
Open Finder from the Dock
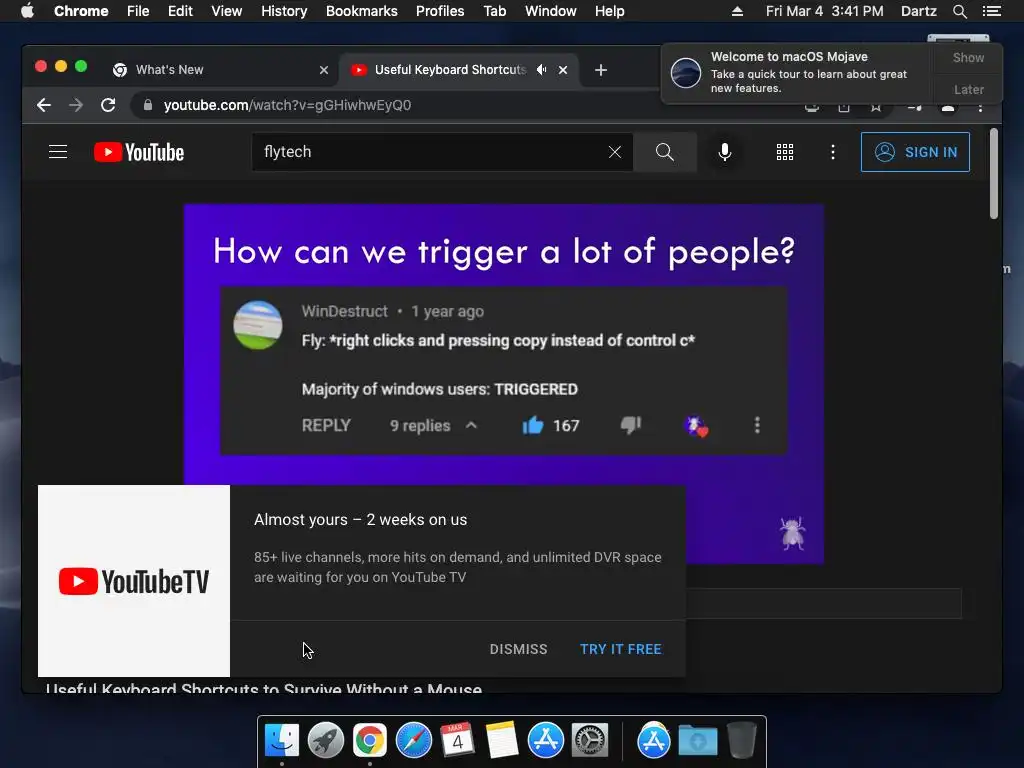click(282, 741)
